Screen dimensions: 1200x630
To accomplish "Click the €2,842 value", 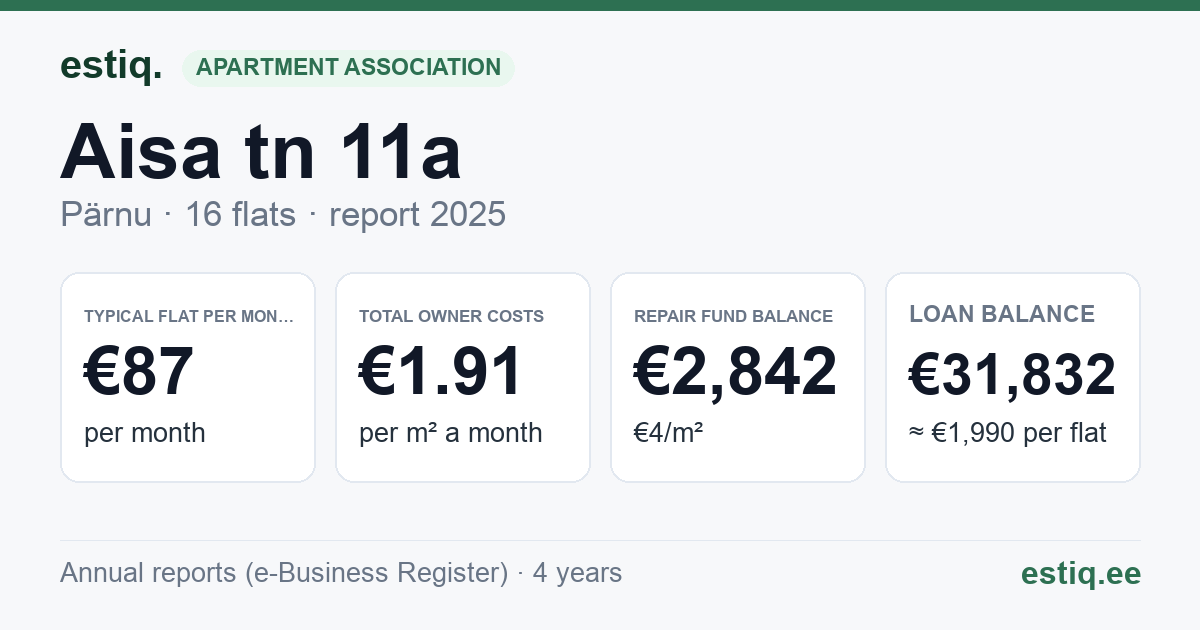I will [736, 371].
